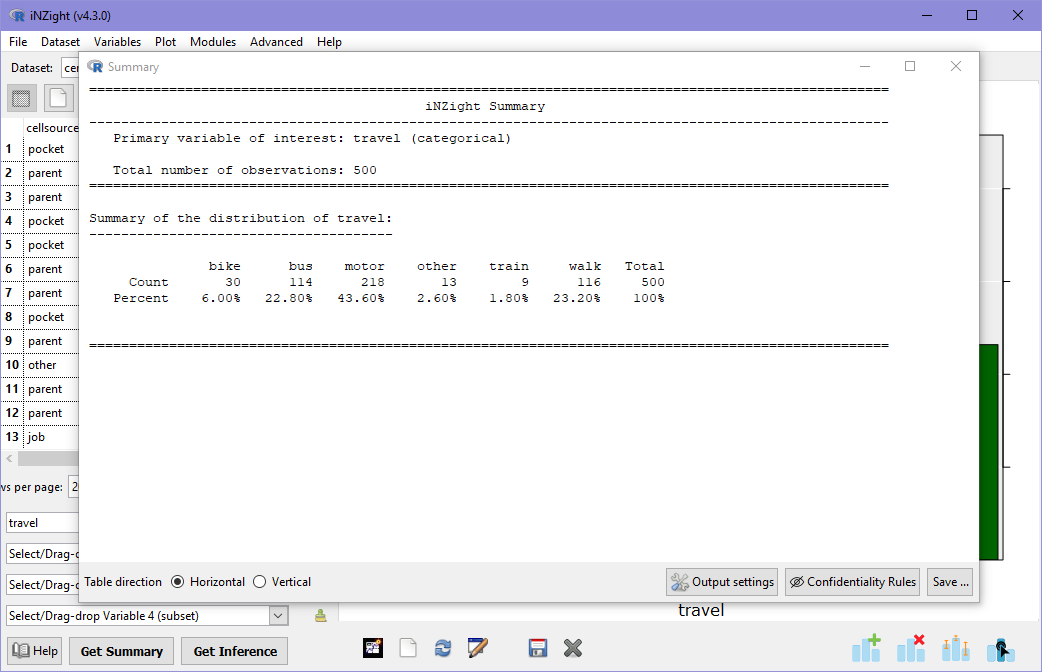Image resolution: width=1042 pixels, height=672 pixels.
Task: Open the R code editor pencil icon
Action: pos(478,647)
